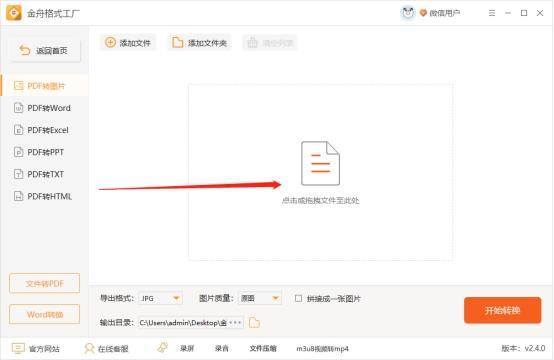Close the window
554x360 pixels.
click(x=540, y=13)
